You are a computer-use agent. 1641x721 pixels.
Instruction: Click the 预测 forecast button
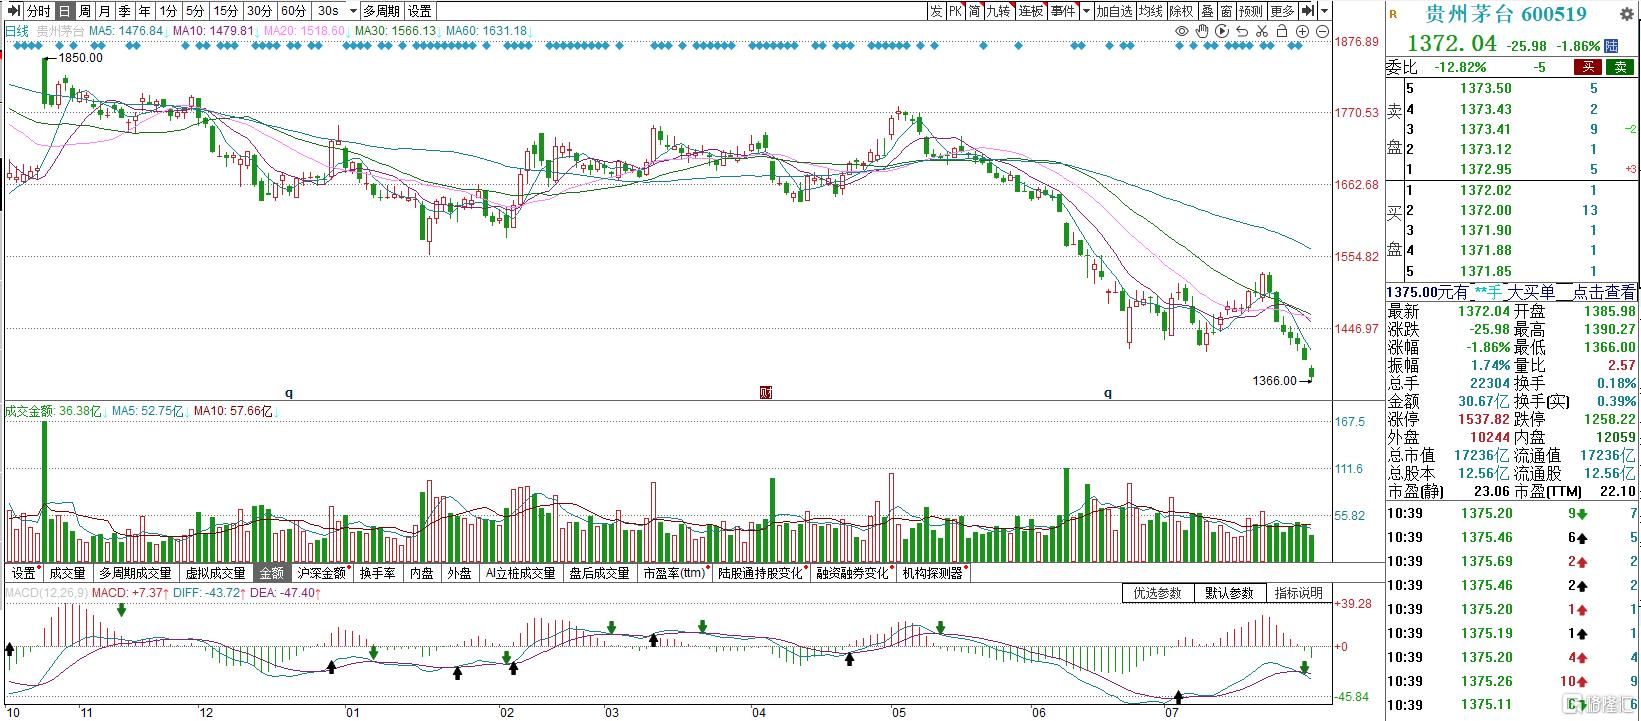click(x=1251, y=11)
